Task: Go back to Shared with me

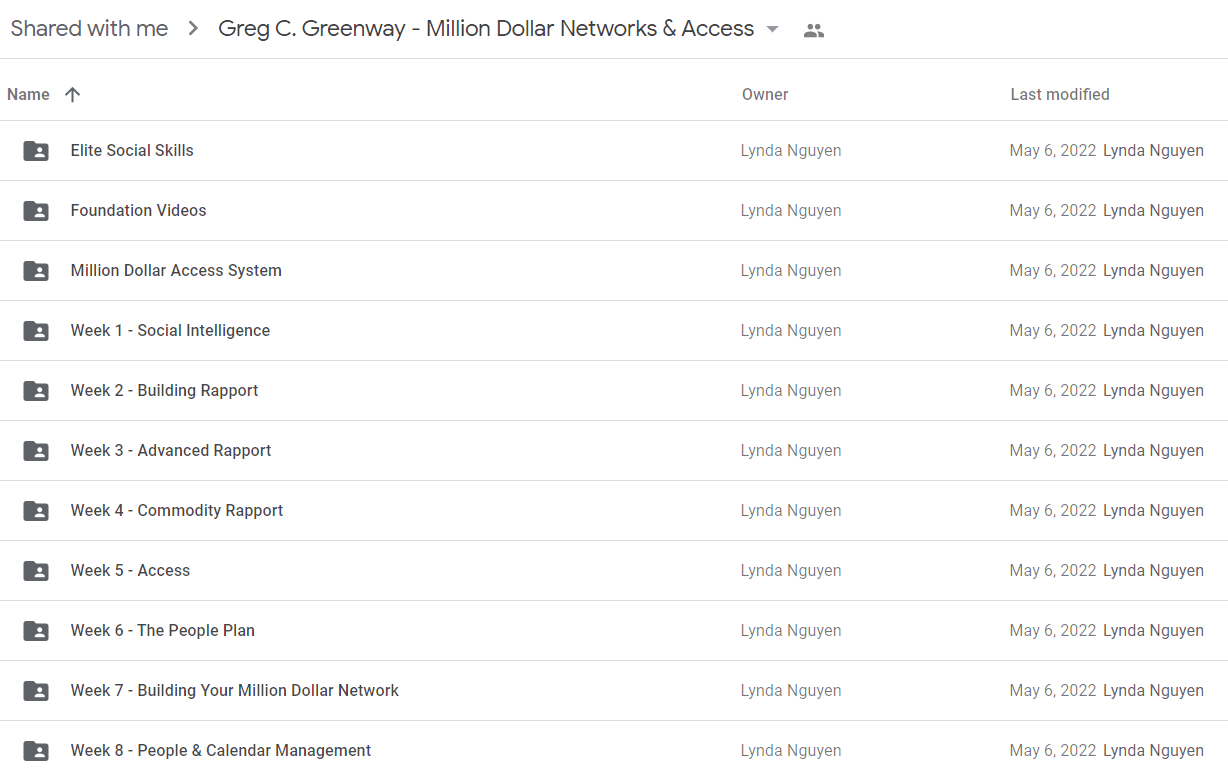Action: pyautogui.click(x=89, y=29)
